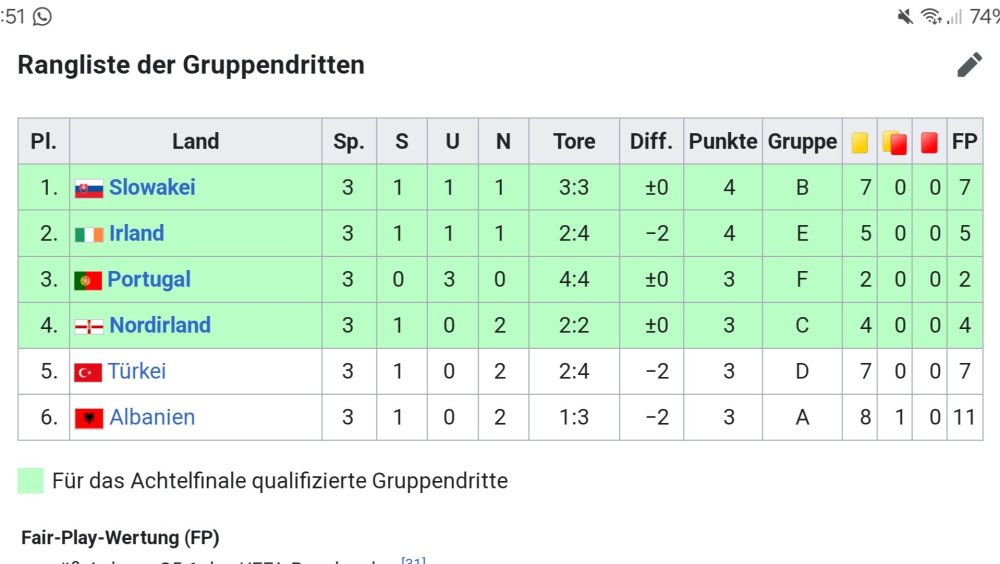Open the Slowakei link
1000x564 pixels.
click(152, 187)
